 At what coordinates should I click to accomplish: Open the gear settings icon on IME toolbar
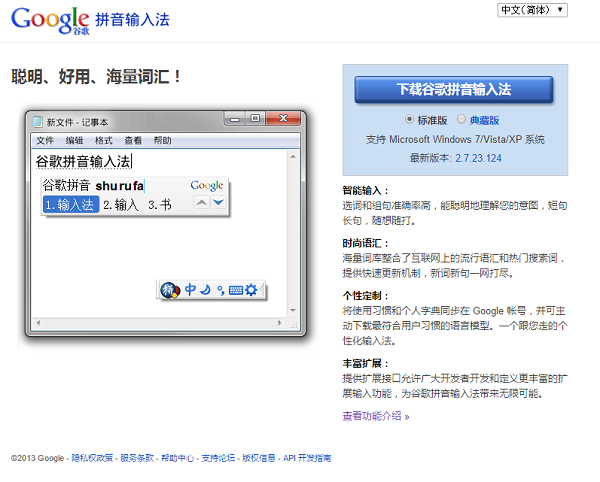click(251, 290)
